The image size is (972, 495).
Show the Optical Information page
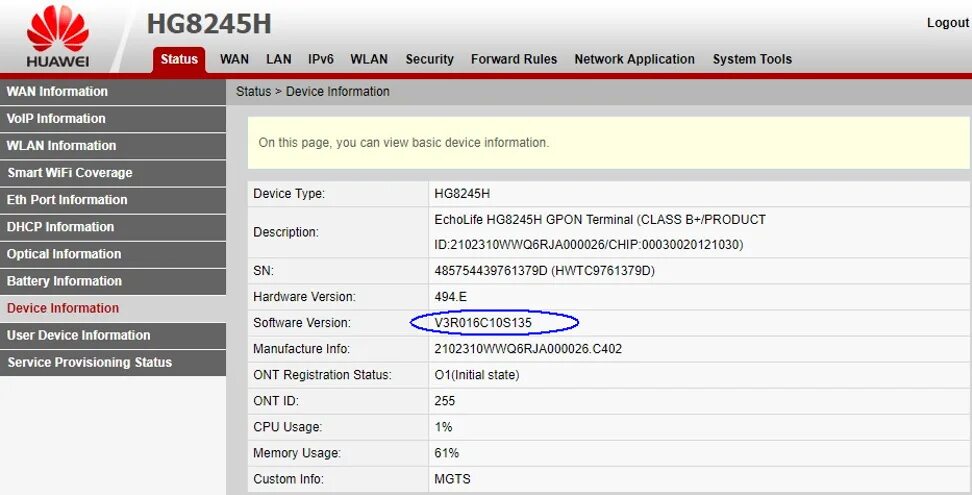pos(113,254)
